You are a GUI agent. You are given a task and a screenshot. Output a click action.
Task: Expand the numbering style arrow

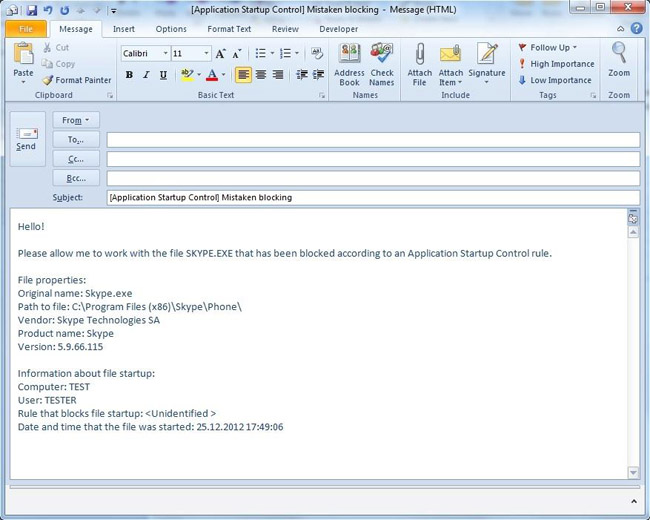click(x=297, y=53)
